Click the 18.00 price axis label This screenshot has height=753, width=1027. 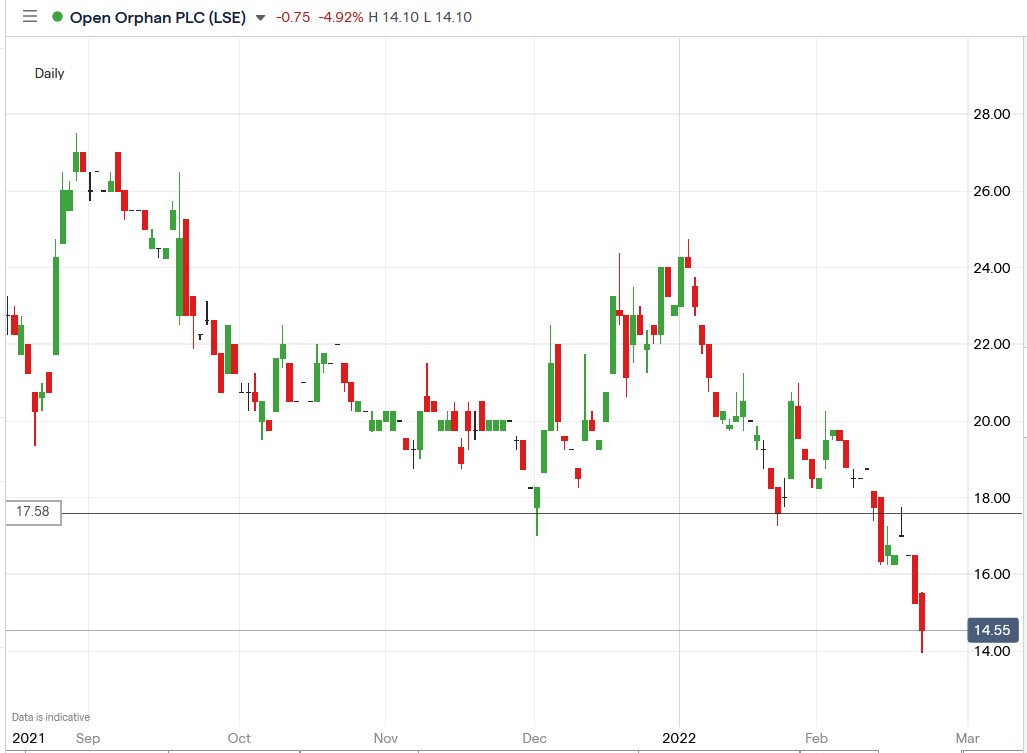click(x=991, y=498)
